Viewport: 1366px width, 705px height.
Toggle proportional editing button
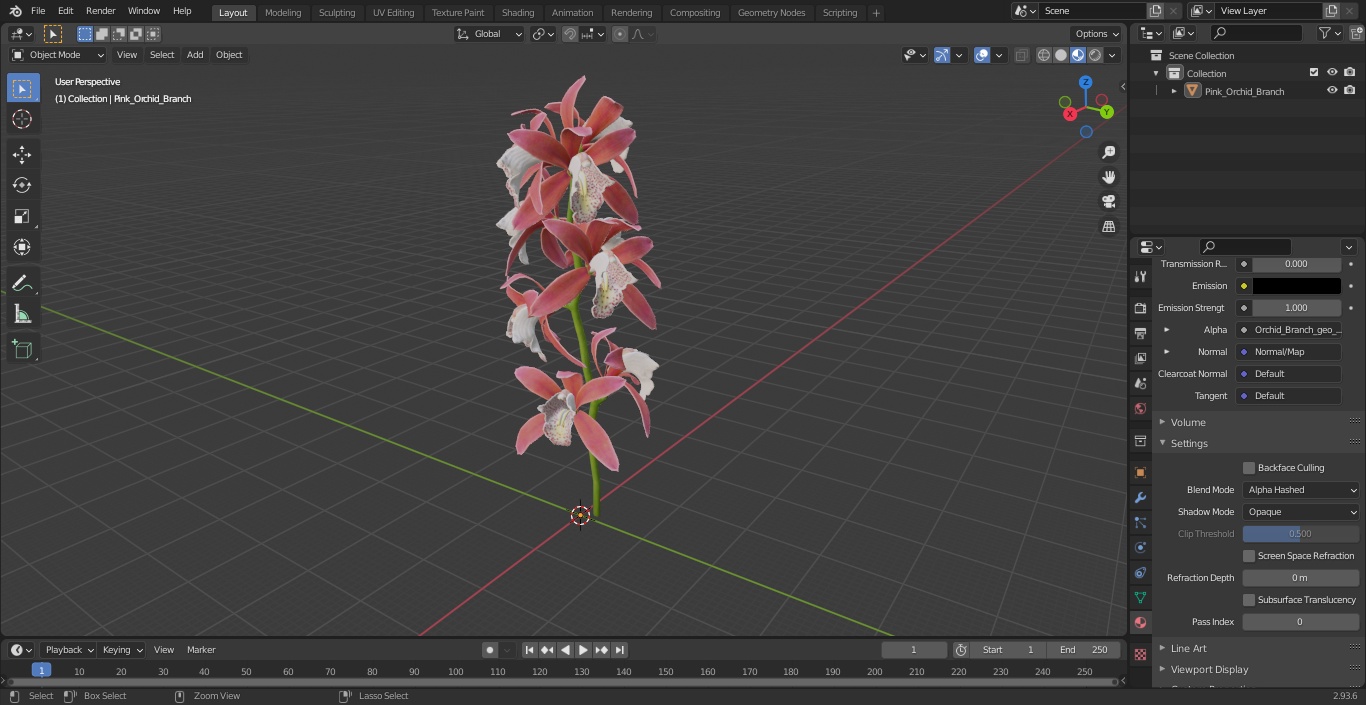click(620, 34)
